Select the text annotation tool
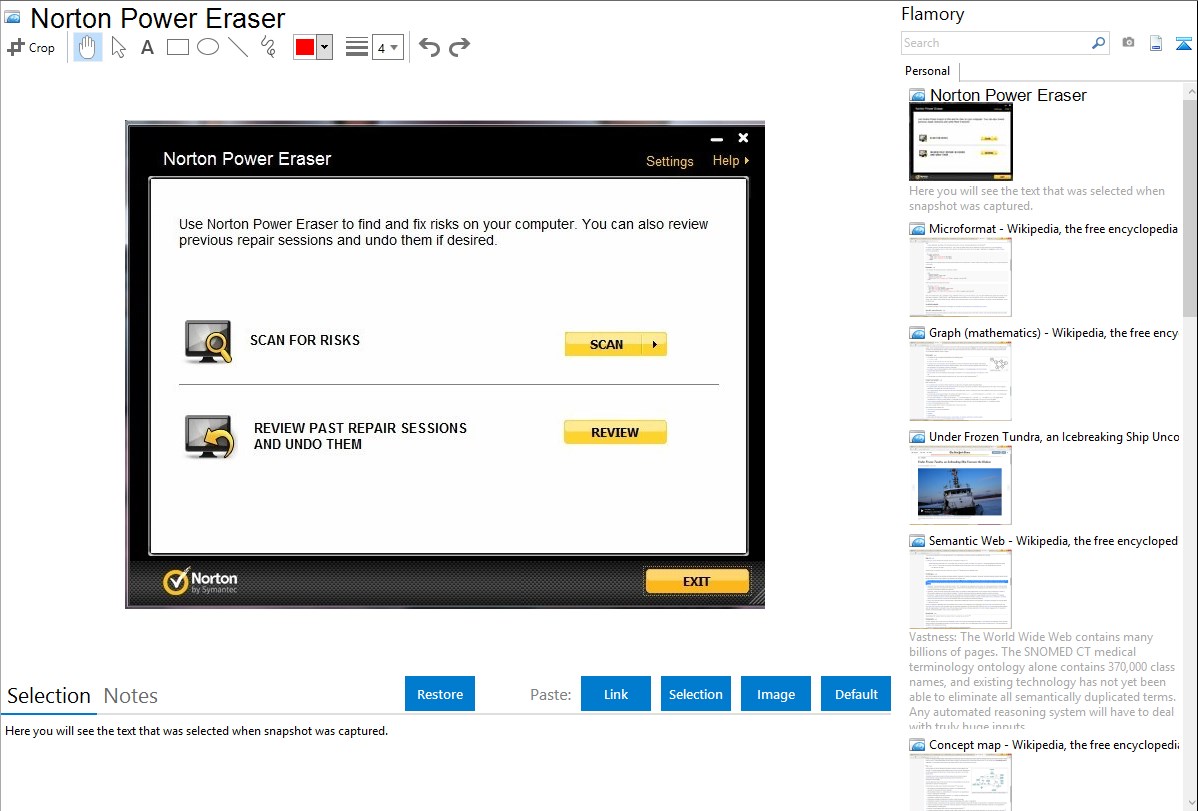This screenshot has height=811, width=1198. coord(147,47)
